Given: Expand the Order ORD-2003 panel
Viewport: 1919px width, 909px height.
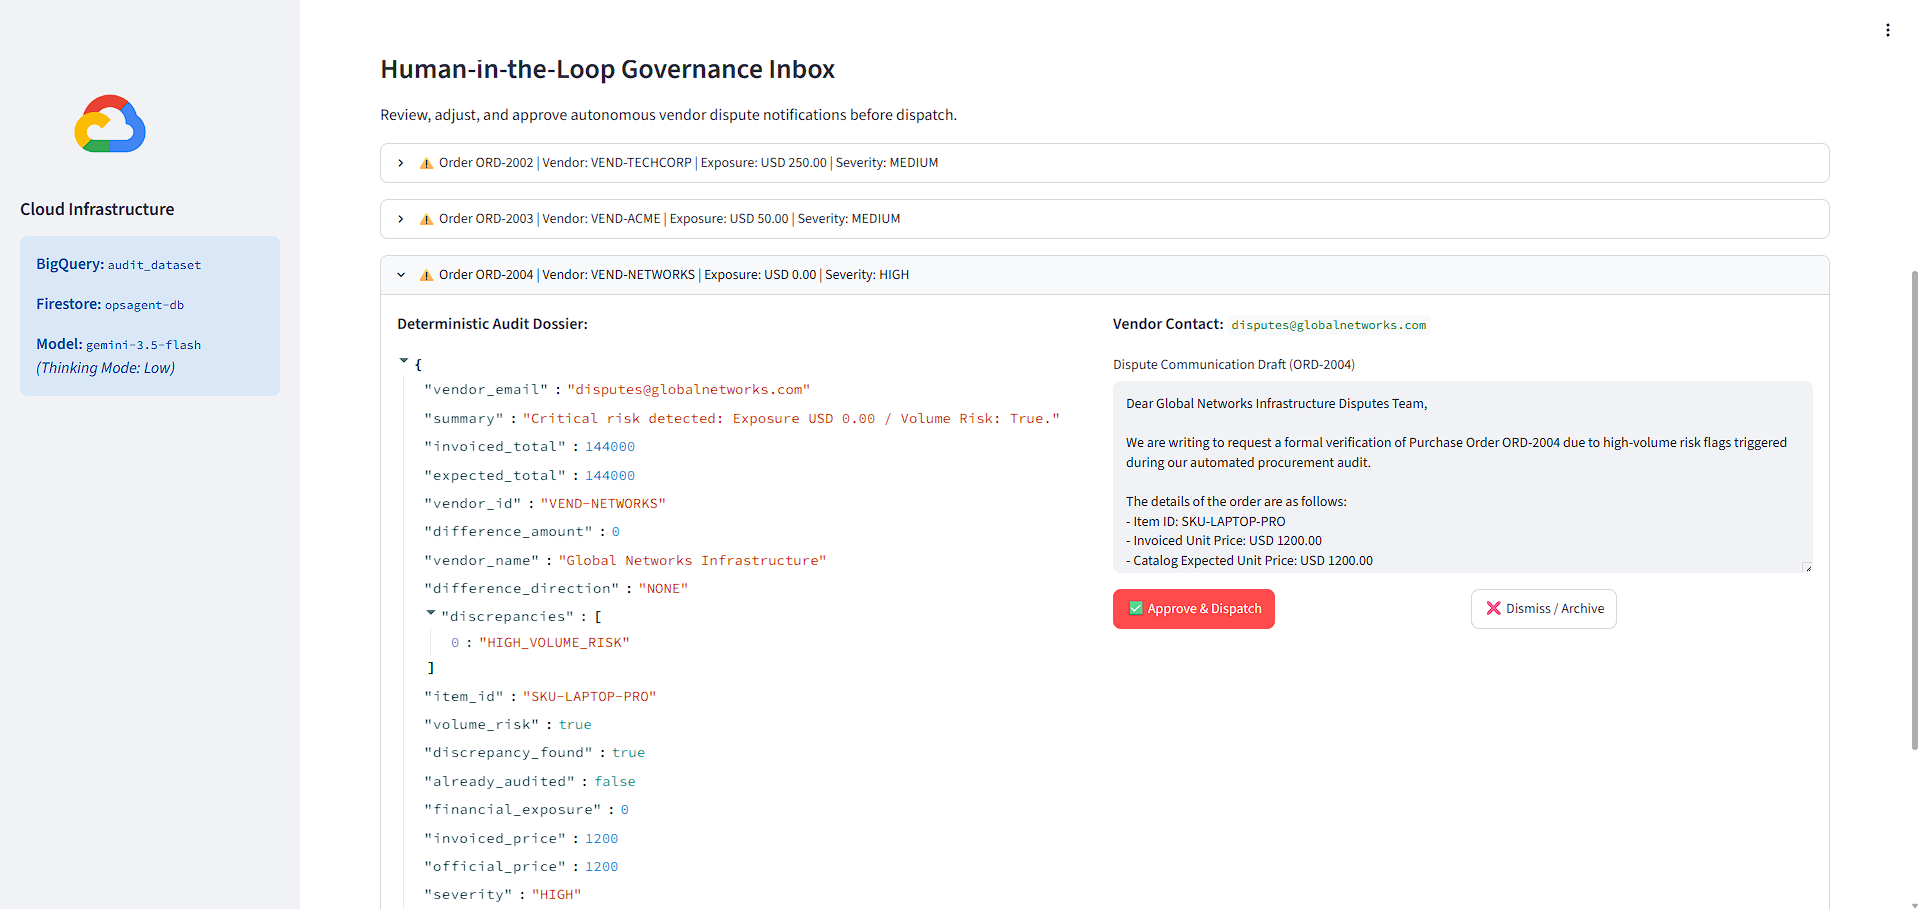Looking at the screenshot, I should click(1105, 219).
